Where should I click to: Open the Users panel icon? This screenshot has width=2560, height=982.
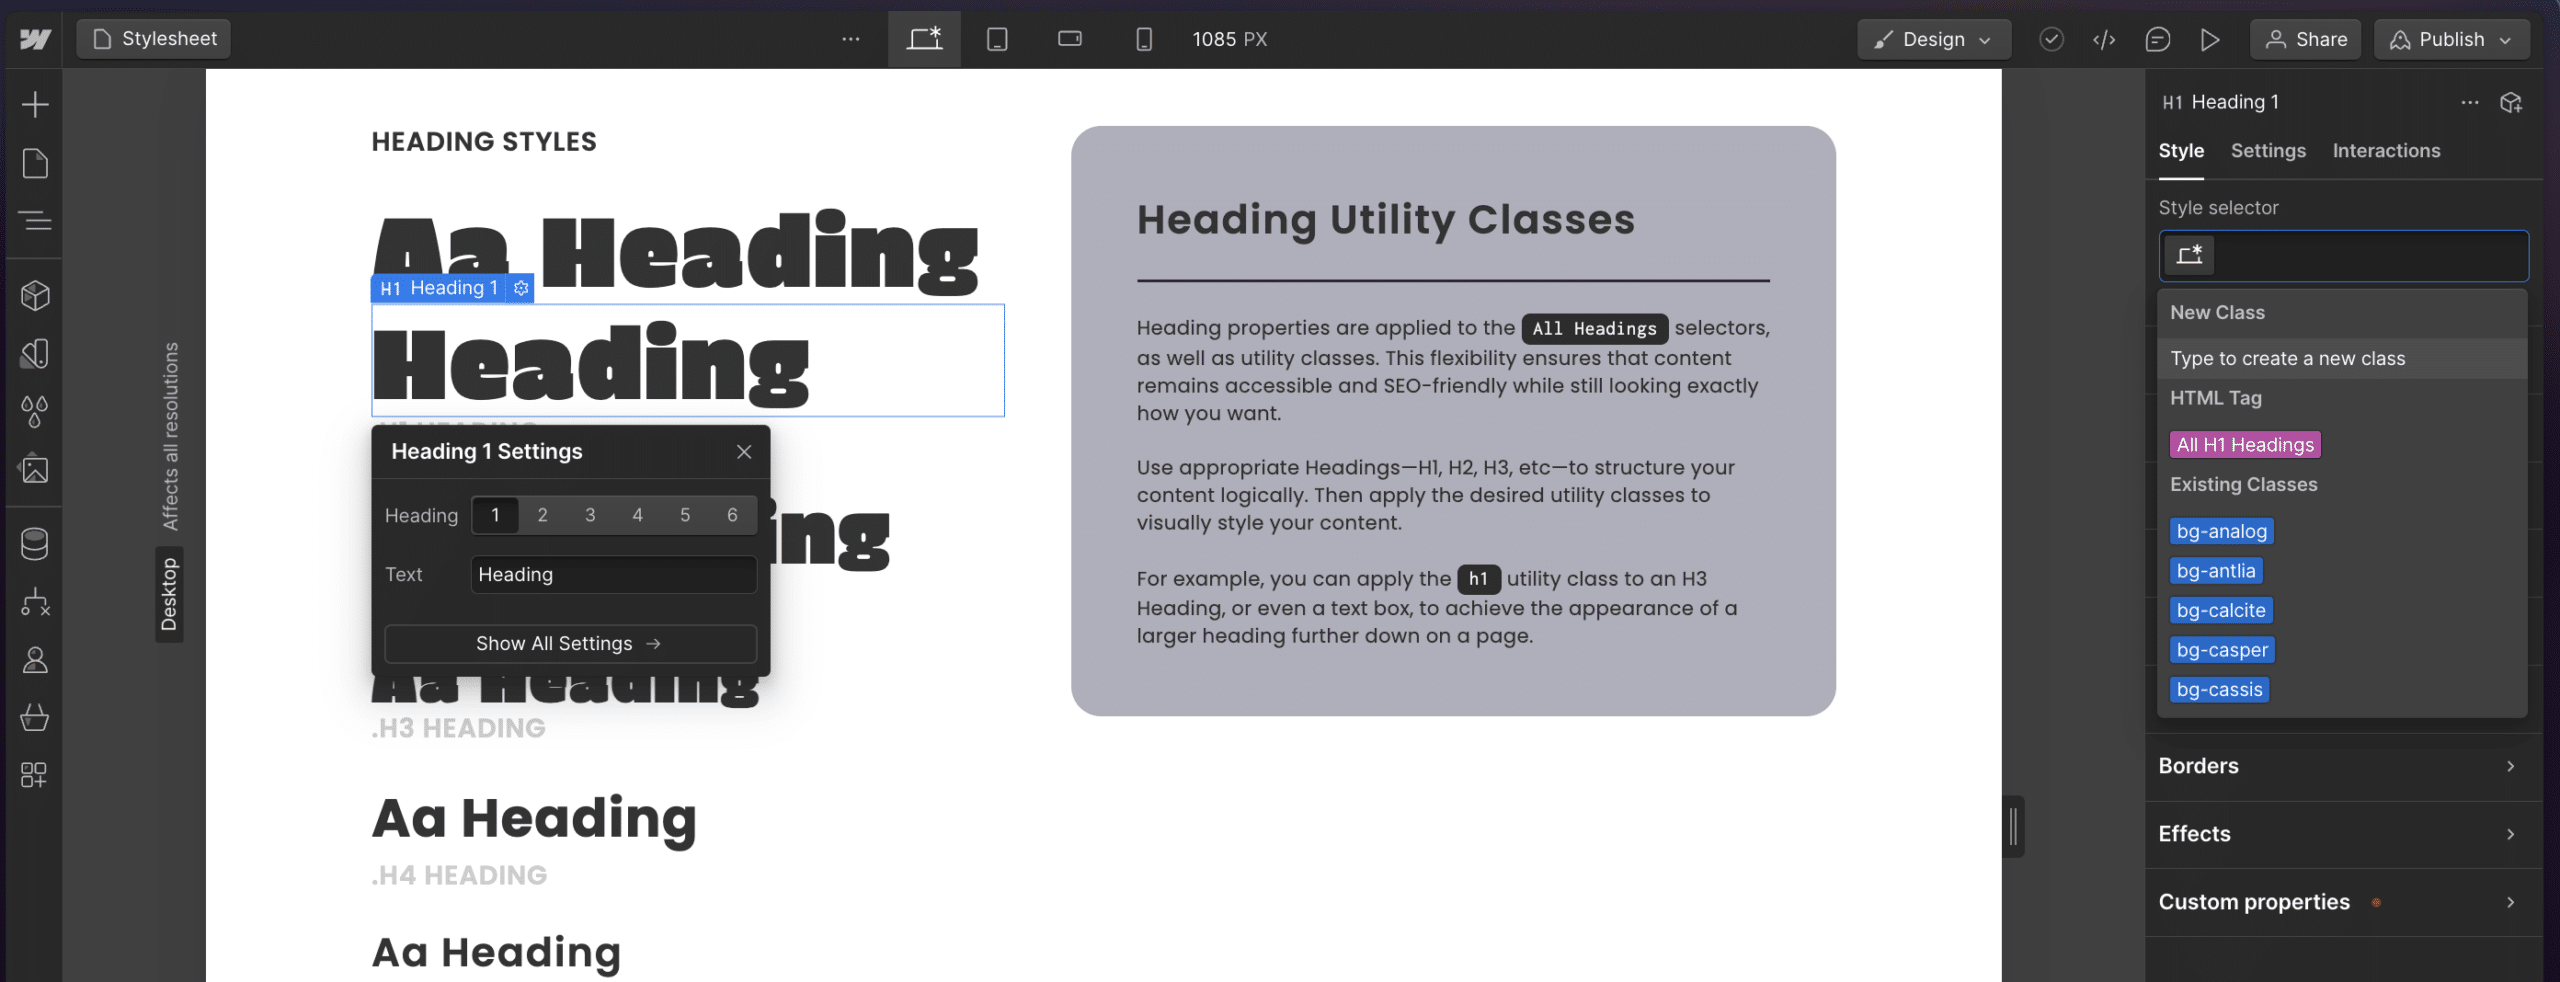(35, 660)
